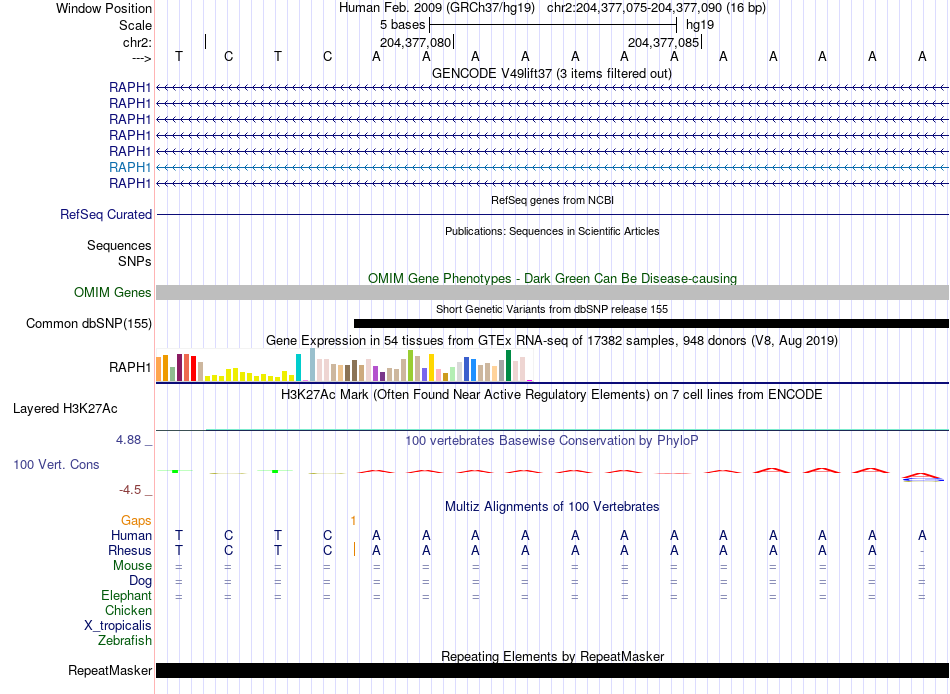The width and height of the screenshot is (950, 694).
Task: Select the Elephant alignment row label
Action: click(126, 595)
